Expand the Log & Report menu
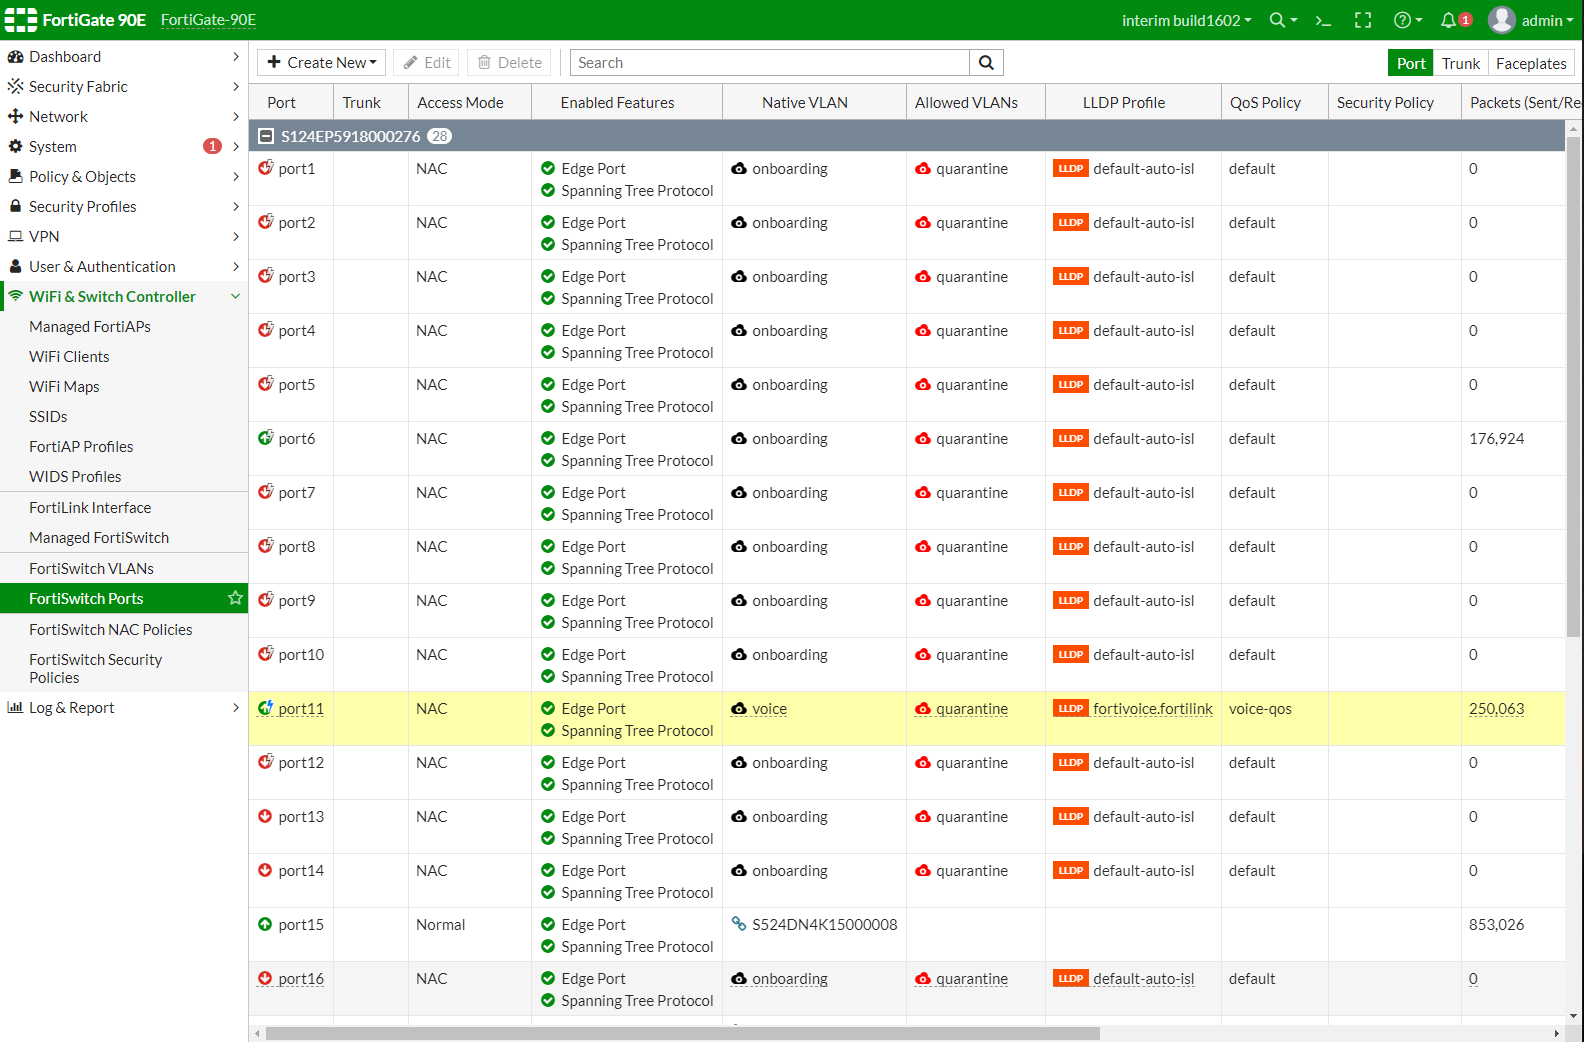This screenshot has width=1584, height=1042. click(124, 707)
